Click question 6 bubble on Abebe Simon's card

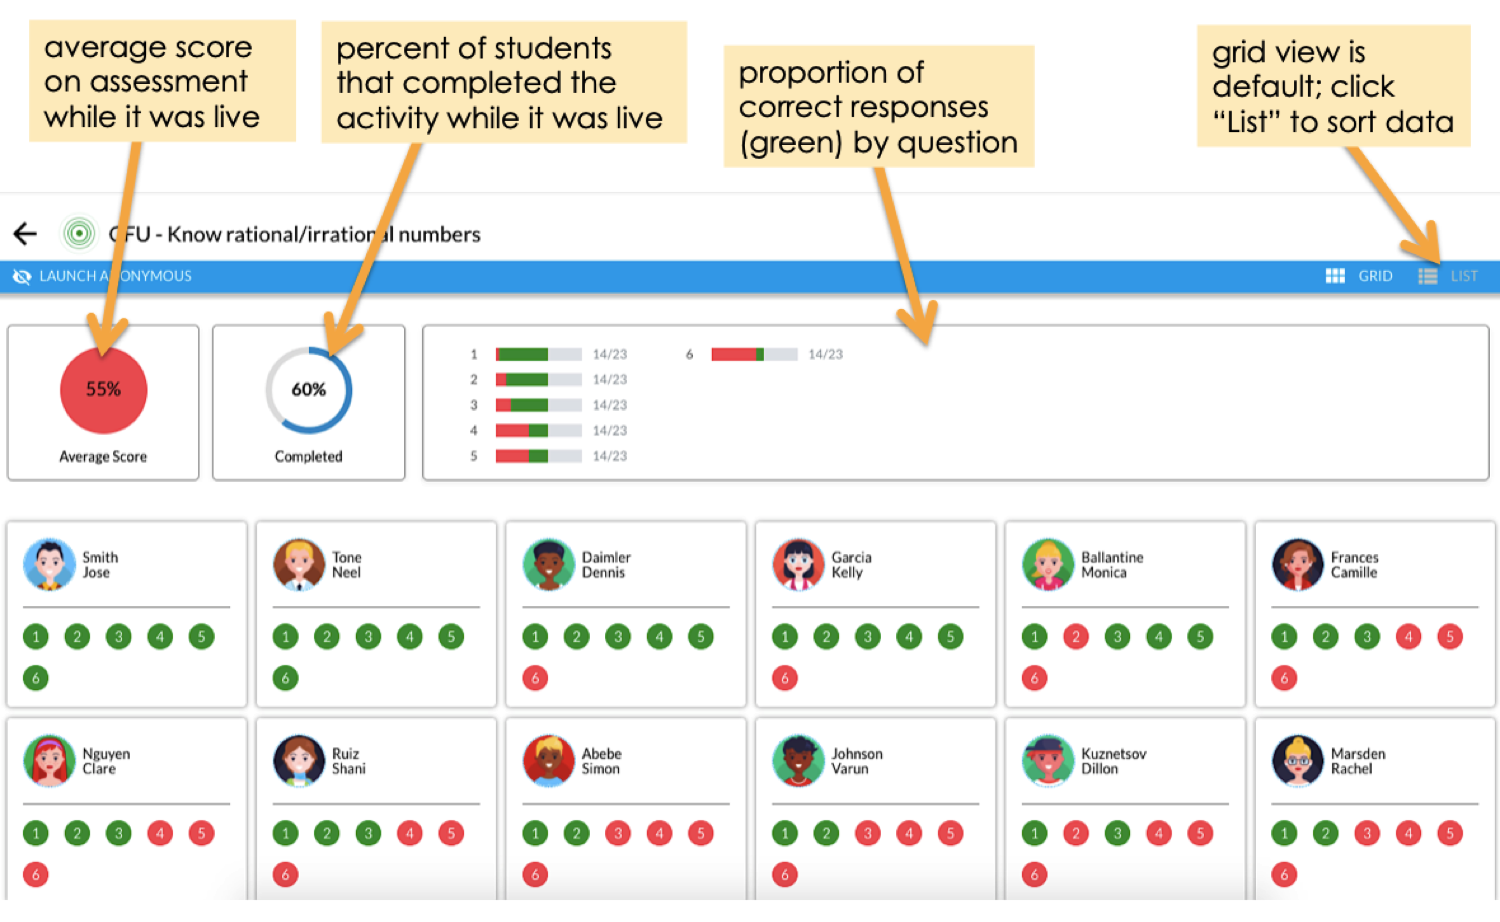click(535, 874)
